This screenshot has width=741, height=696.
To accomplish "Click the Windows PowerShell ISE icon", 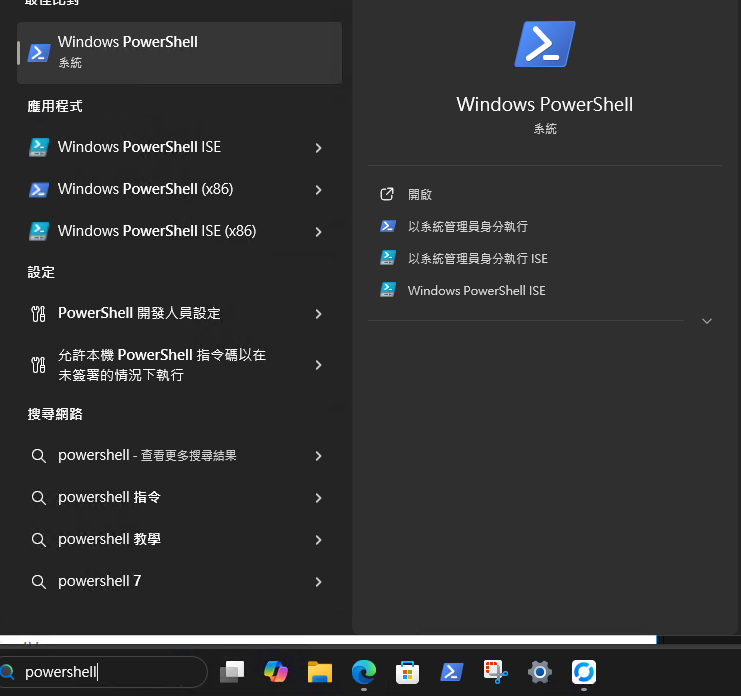I will click(39, 147).
